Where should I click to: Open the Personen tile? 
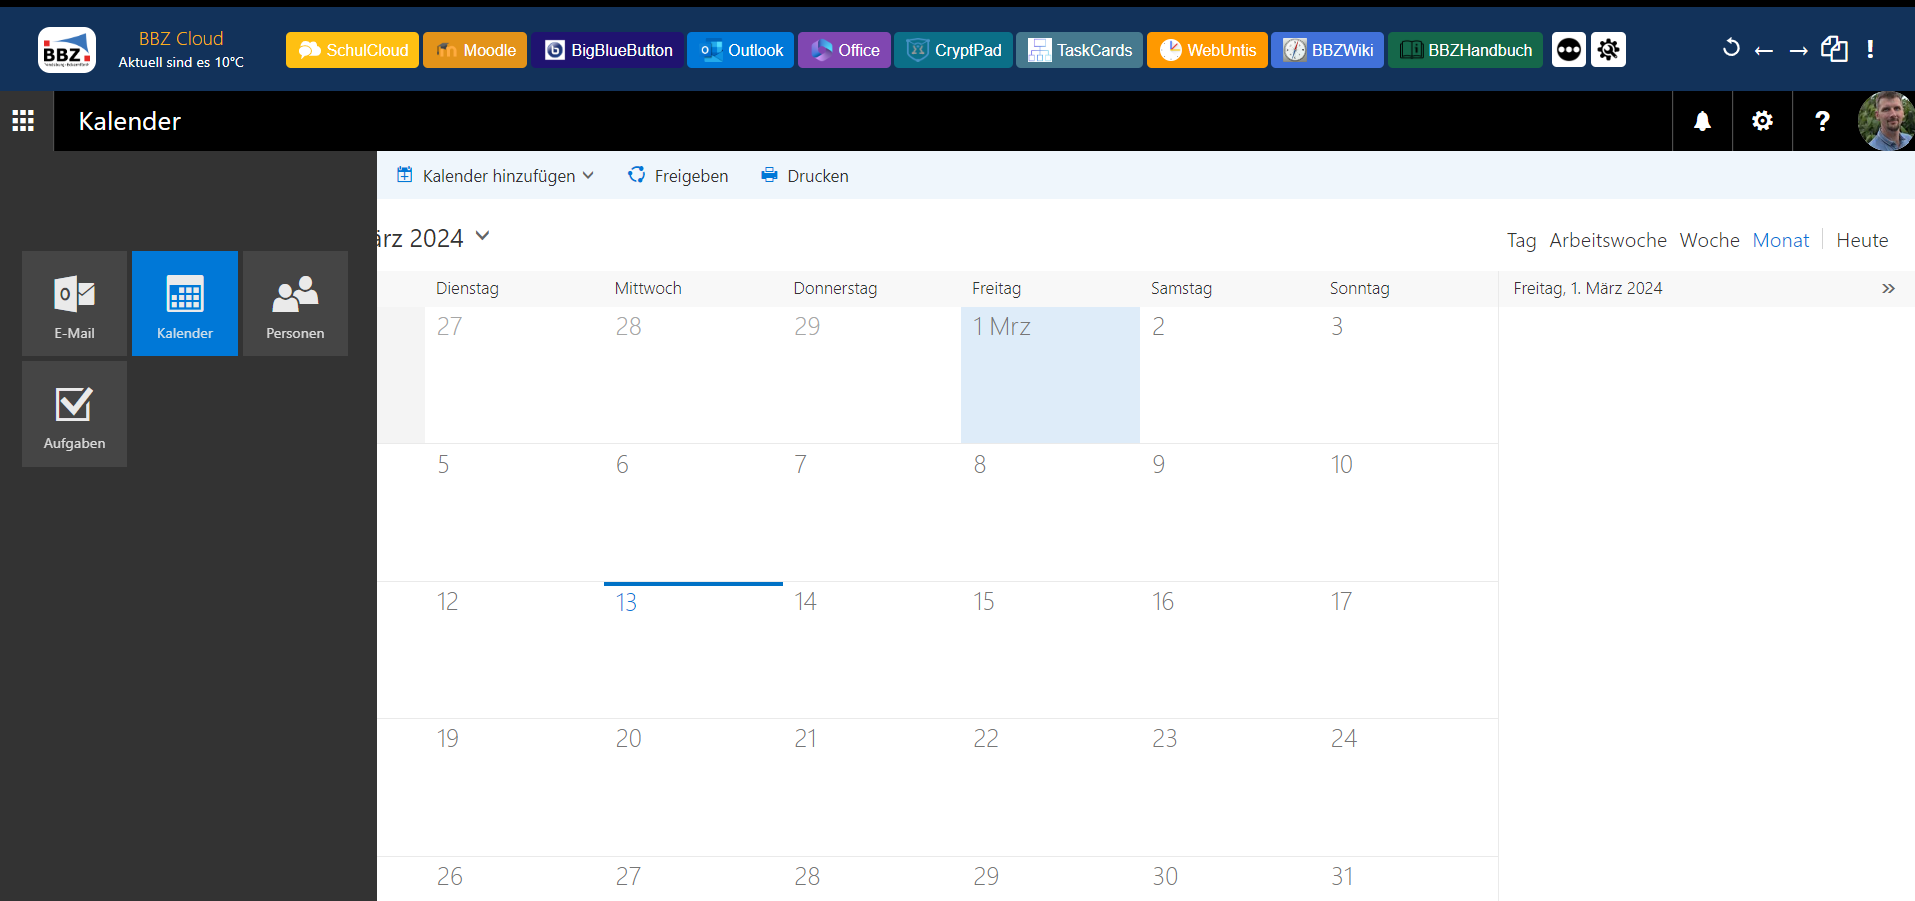[x=295, y=303]
